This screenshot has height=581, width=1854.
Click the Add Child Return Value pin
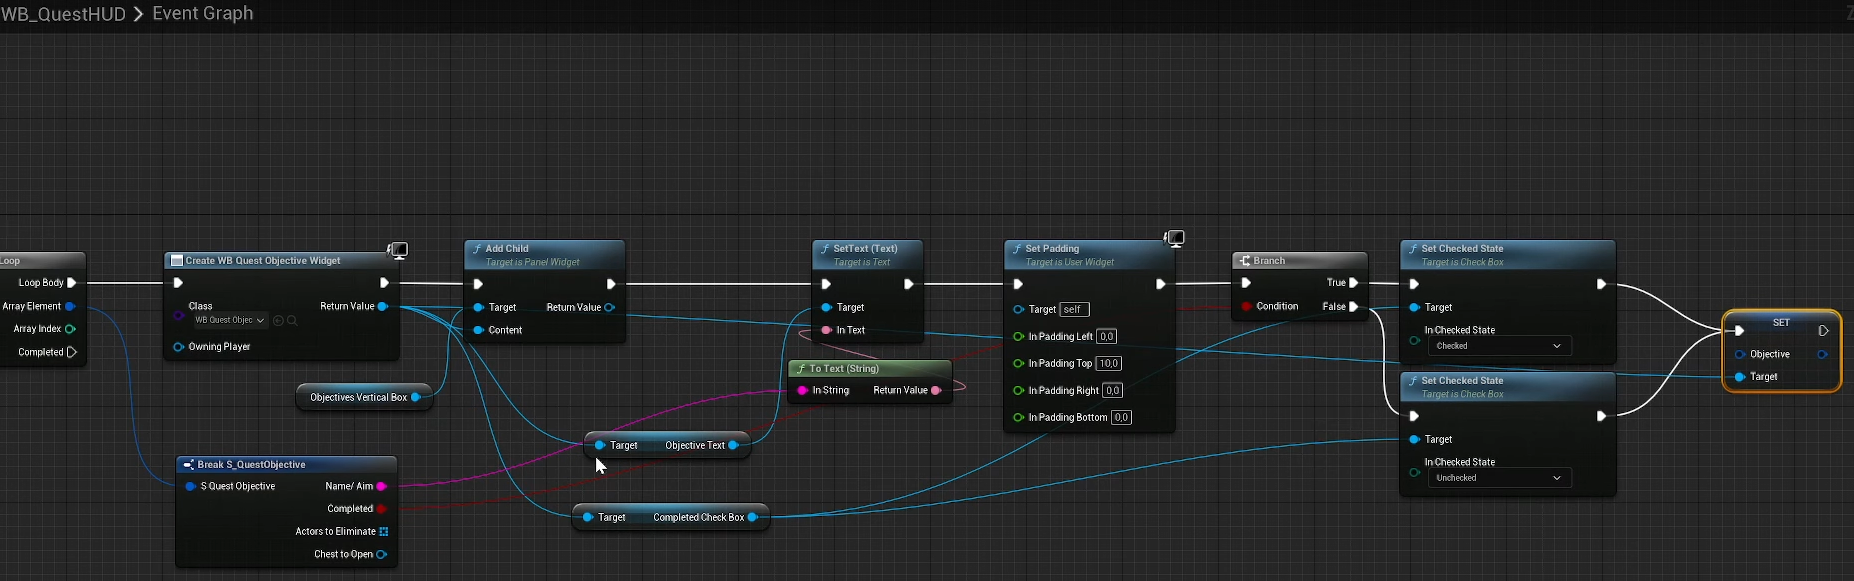click(x=609, y=307)
